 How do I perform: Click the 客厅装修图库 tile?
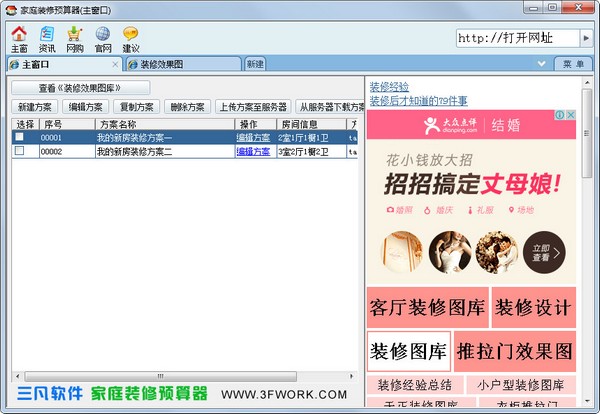tap(427, 307)
